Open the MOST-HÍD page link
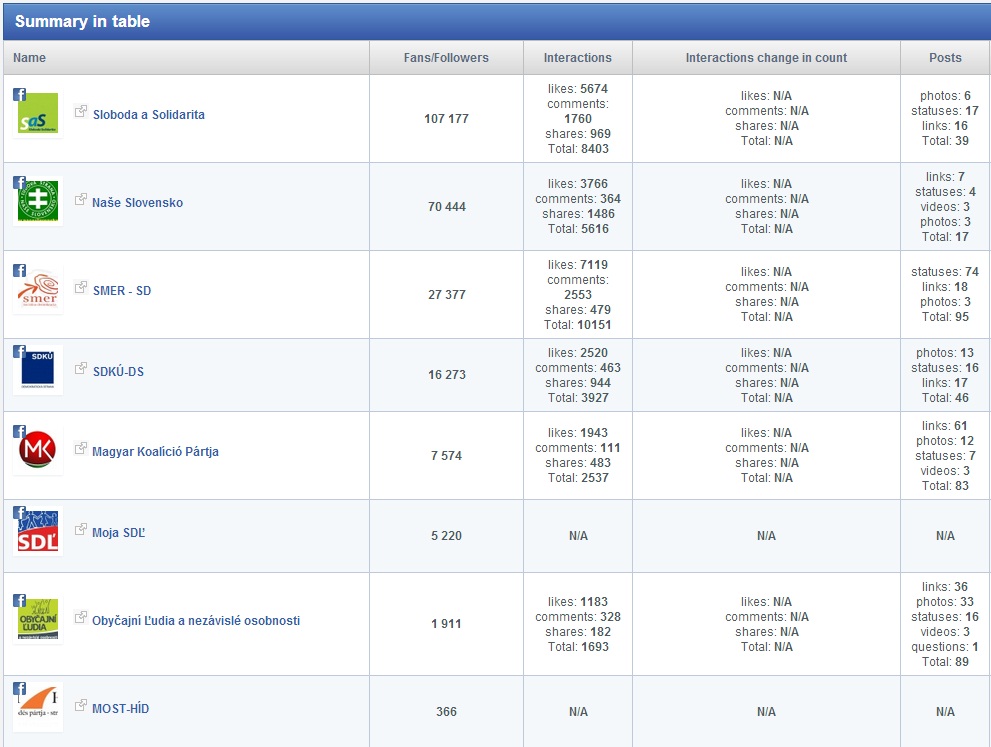Image resolution: width=991 pixels, height=747 pixels. (x=121, y=708)
